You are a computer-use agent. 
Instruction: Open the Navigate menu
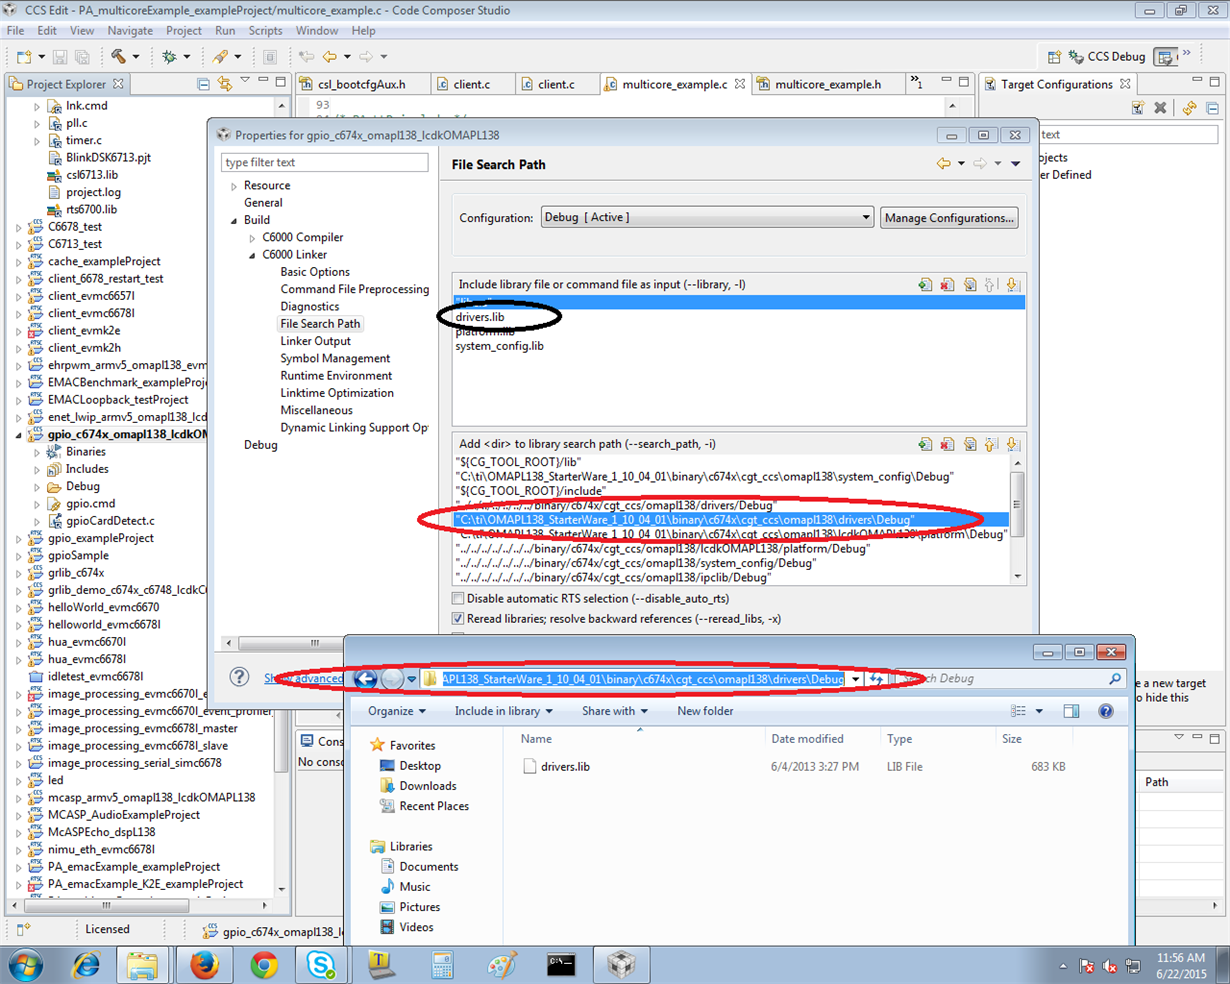[x=130, y=31]
